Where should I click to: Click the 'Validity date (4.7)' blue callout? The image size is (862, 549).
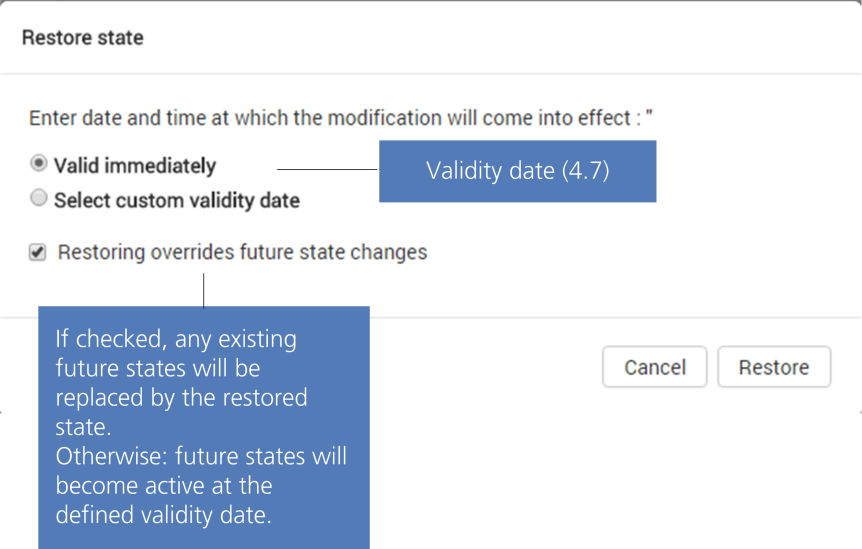(x=517, y=171)
